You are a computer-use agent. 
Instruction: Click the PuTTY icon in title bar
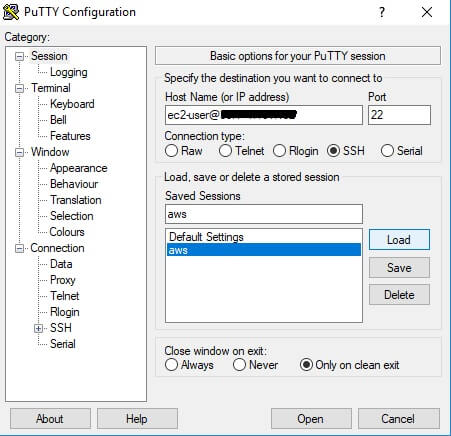[x=11, y=12]
